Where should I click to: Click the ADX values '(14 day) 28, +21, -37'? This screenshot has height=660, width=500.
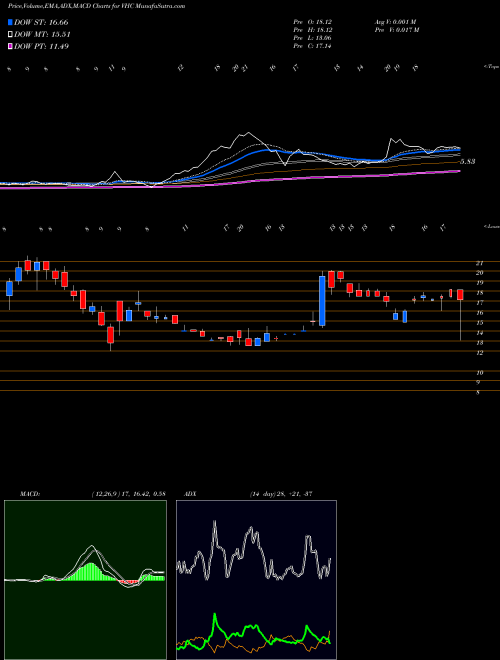pyautogui.click(x=281, y=494)
